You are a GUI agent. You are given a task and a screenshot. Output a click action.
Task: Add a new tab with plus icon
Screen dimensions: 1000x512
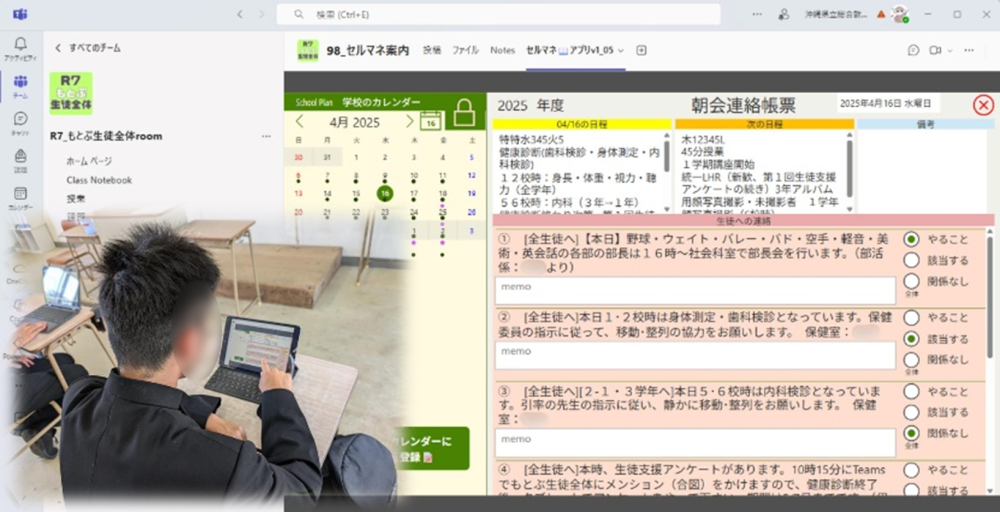pyautogui.click(x=642, y=50)
